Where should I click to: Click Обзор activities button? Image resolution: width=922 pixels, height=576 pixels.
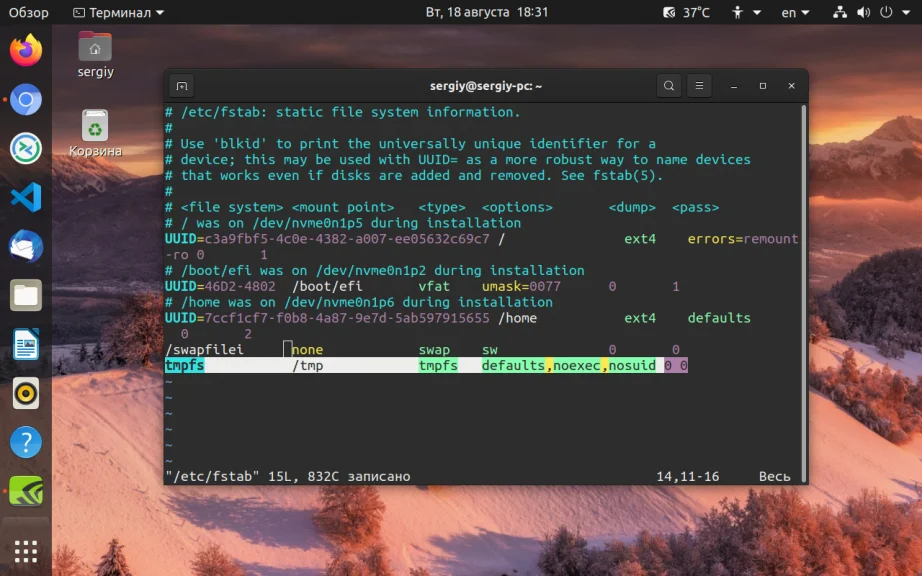28,12
